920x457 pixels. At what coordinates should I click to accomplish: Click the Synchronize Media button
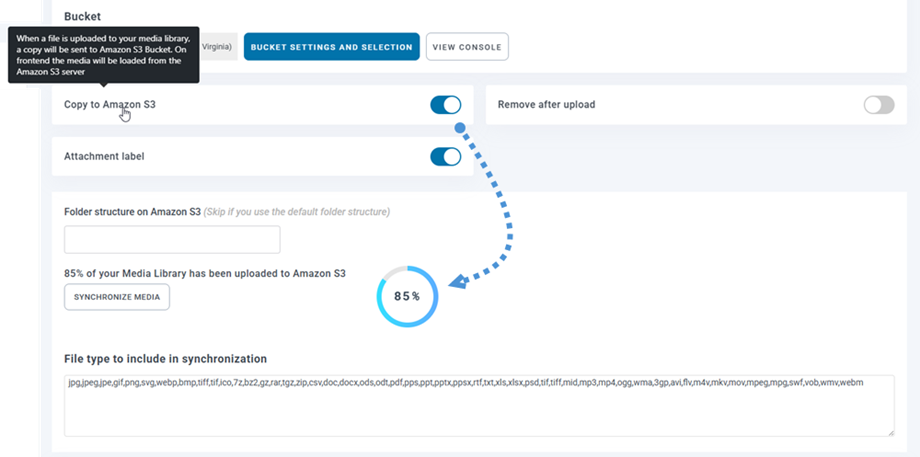tap(117, 297)
